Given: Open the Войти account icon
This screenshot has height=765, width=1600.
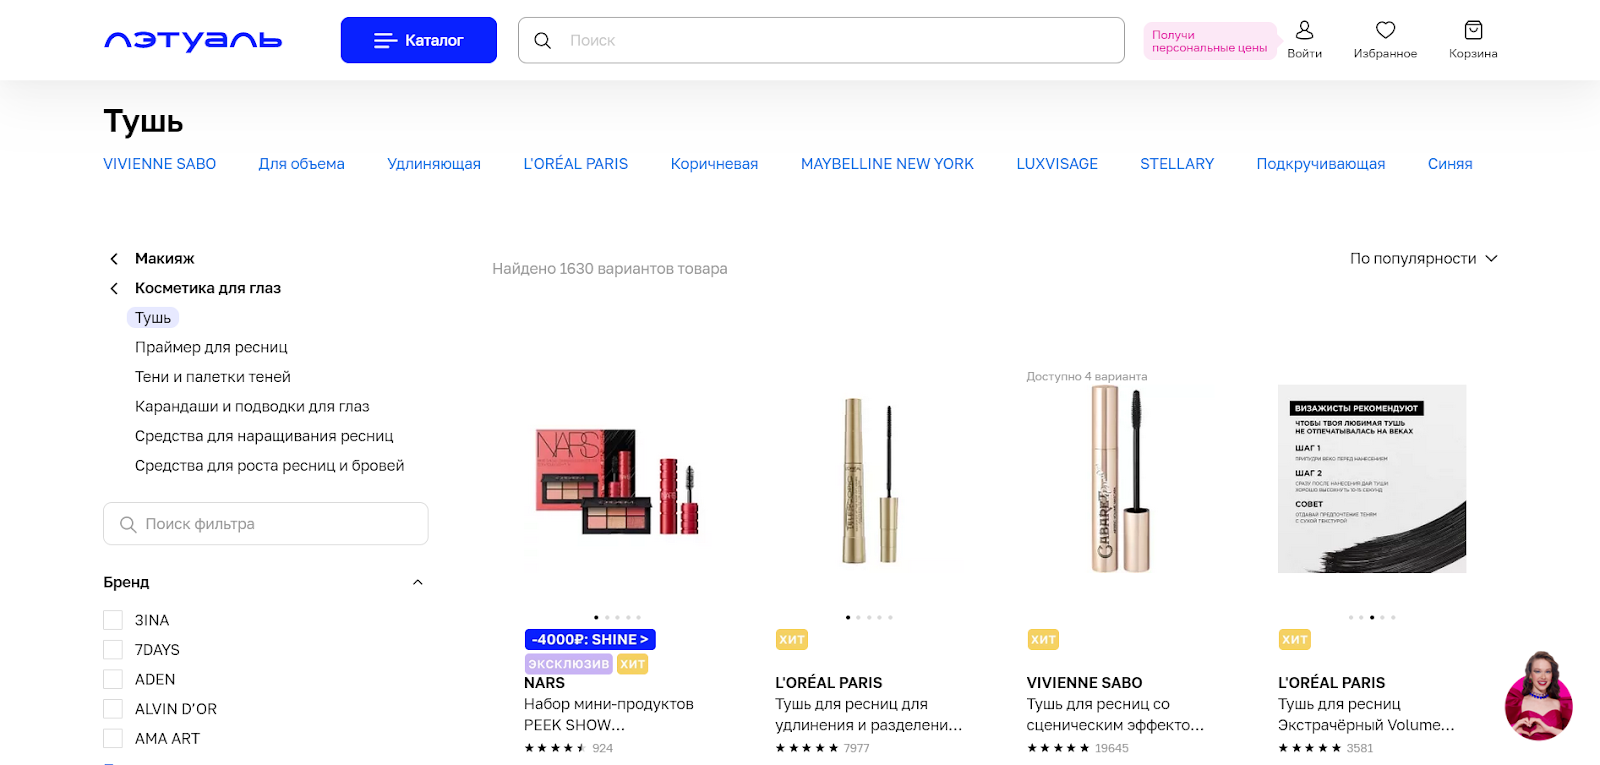Looking at the screenshot, I should [x=1304, y=40].
